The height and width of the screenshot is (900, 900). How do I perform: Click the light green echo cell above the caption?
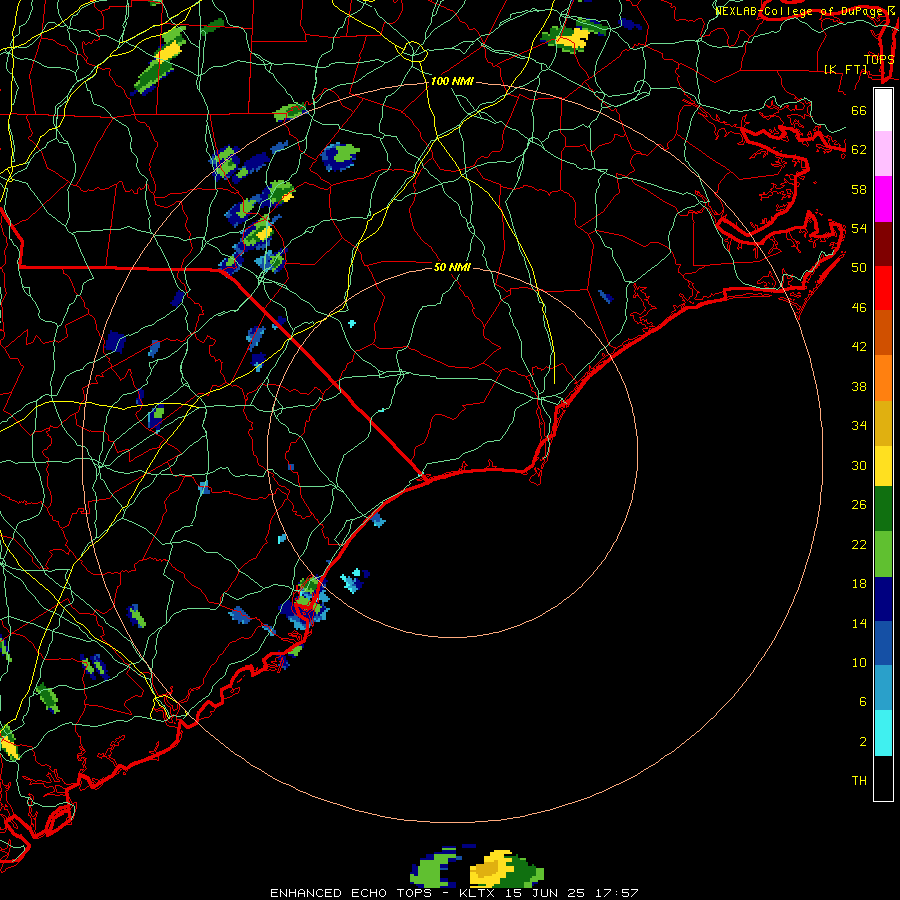tap(433, 870)
